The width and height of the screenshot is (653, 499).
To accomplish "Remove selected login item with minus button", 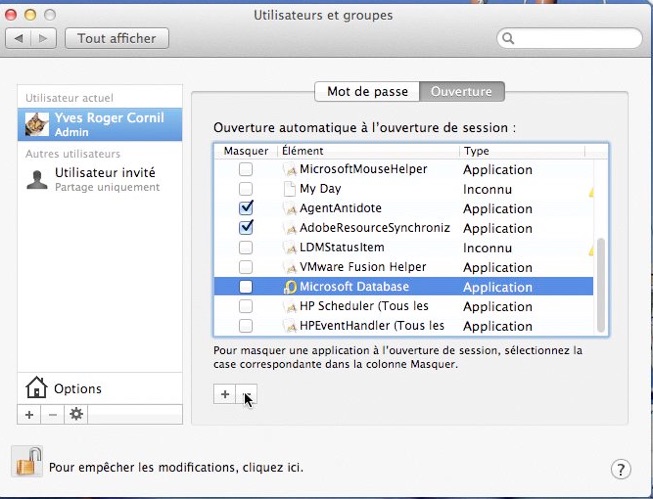I will 247,394.
